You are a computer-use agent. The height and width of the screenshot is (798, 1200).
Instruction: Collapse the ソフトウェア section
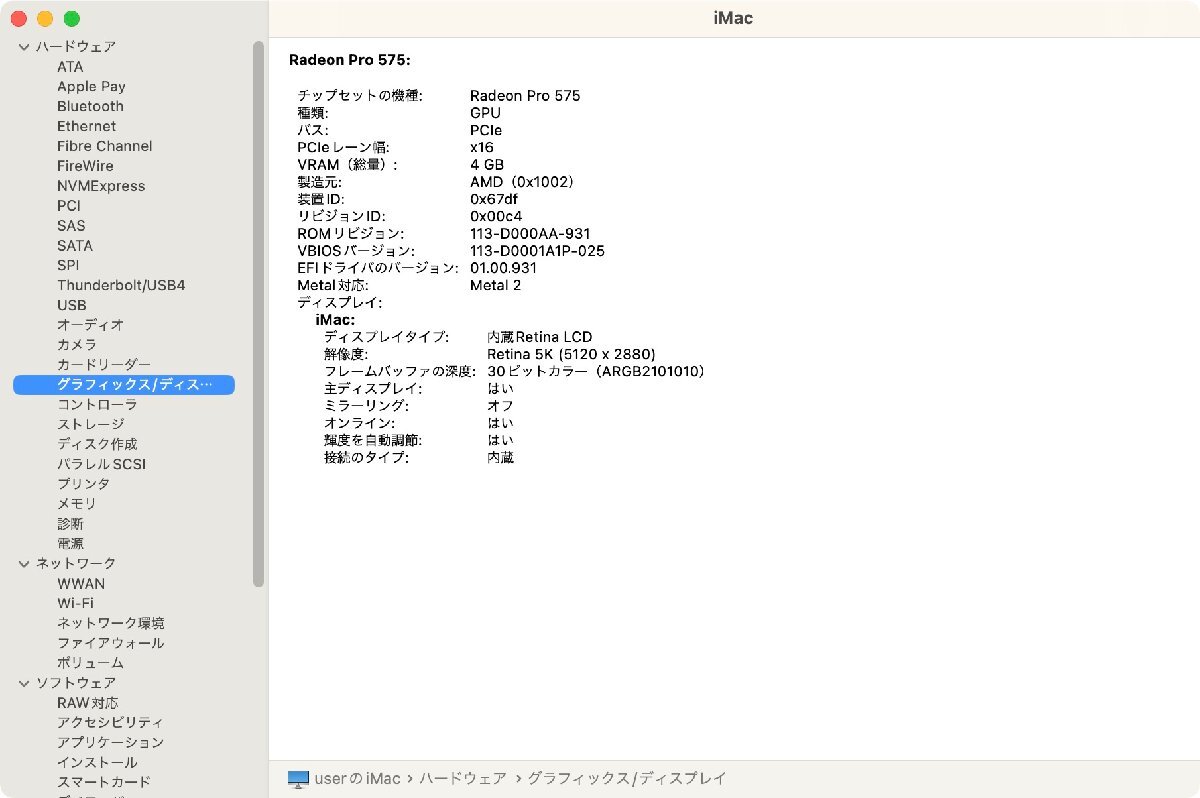[x=22, y=682]
